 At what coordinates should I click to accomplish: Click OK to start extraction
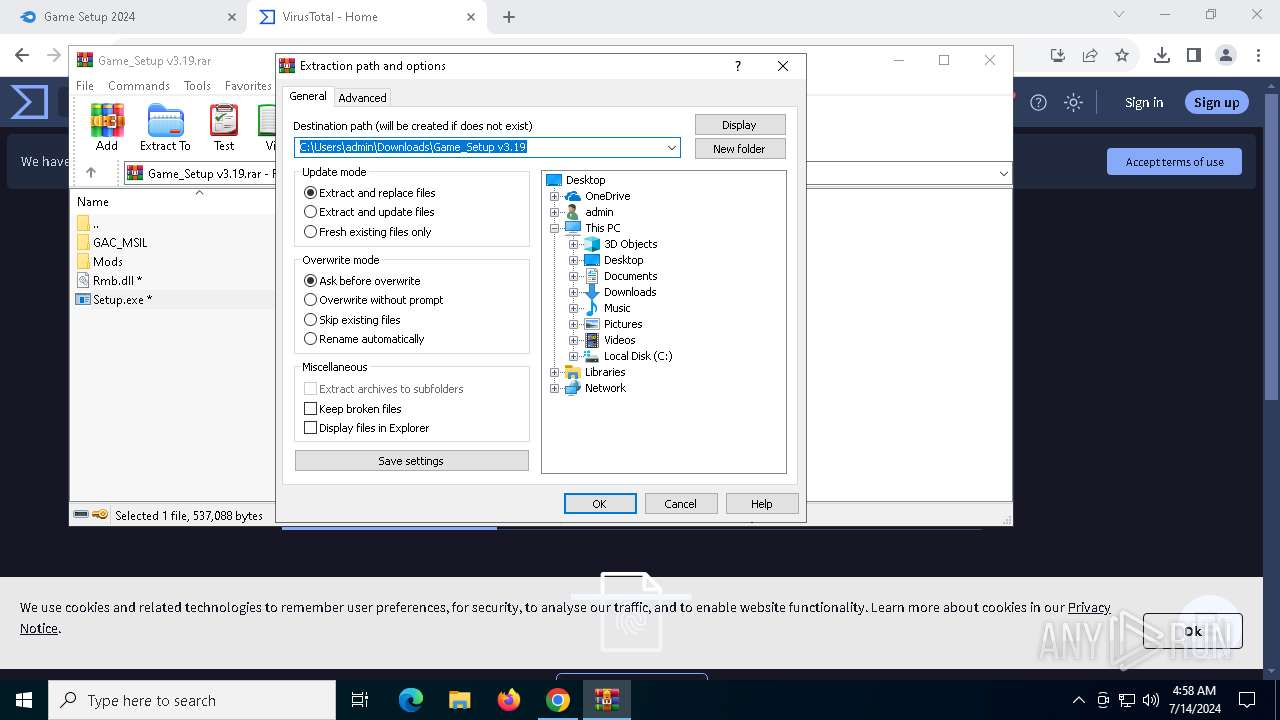coord(600,504)
